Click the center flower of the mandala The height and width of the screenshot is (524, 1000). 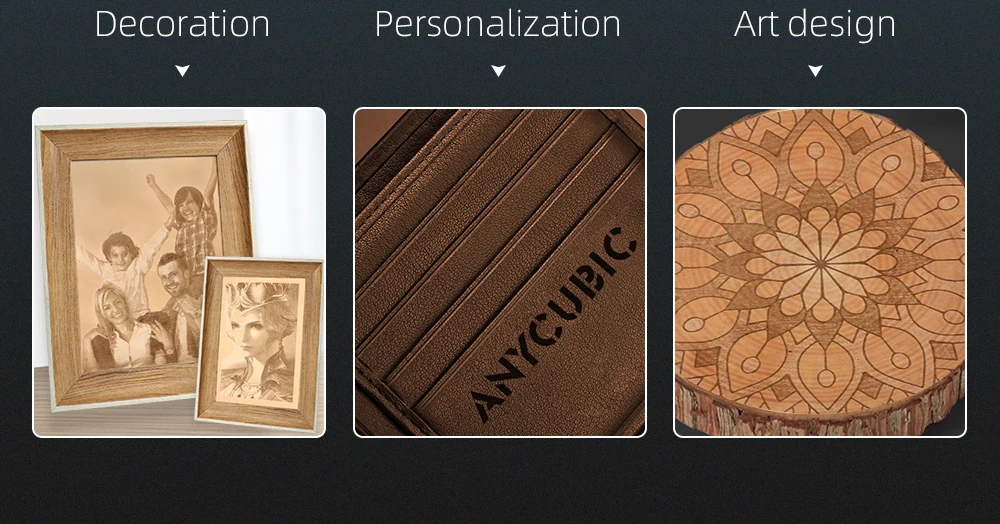pyautogui.click(x=820, y=262)
